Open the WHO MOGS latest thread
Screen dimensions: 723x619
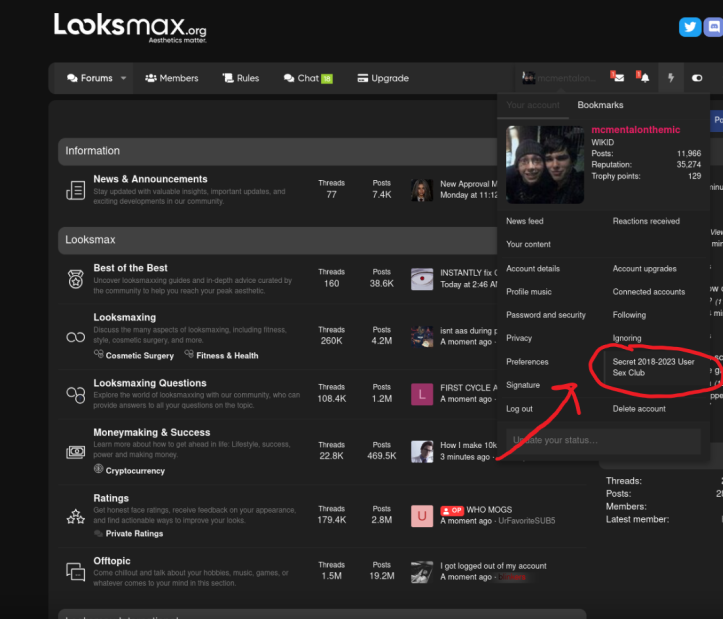(x=489, y=510)
